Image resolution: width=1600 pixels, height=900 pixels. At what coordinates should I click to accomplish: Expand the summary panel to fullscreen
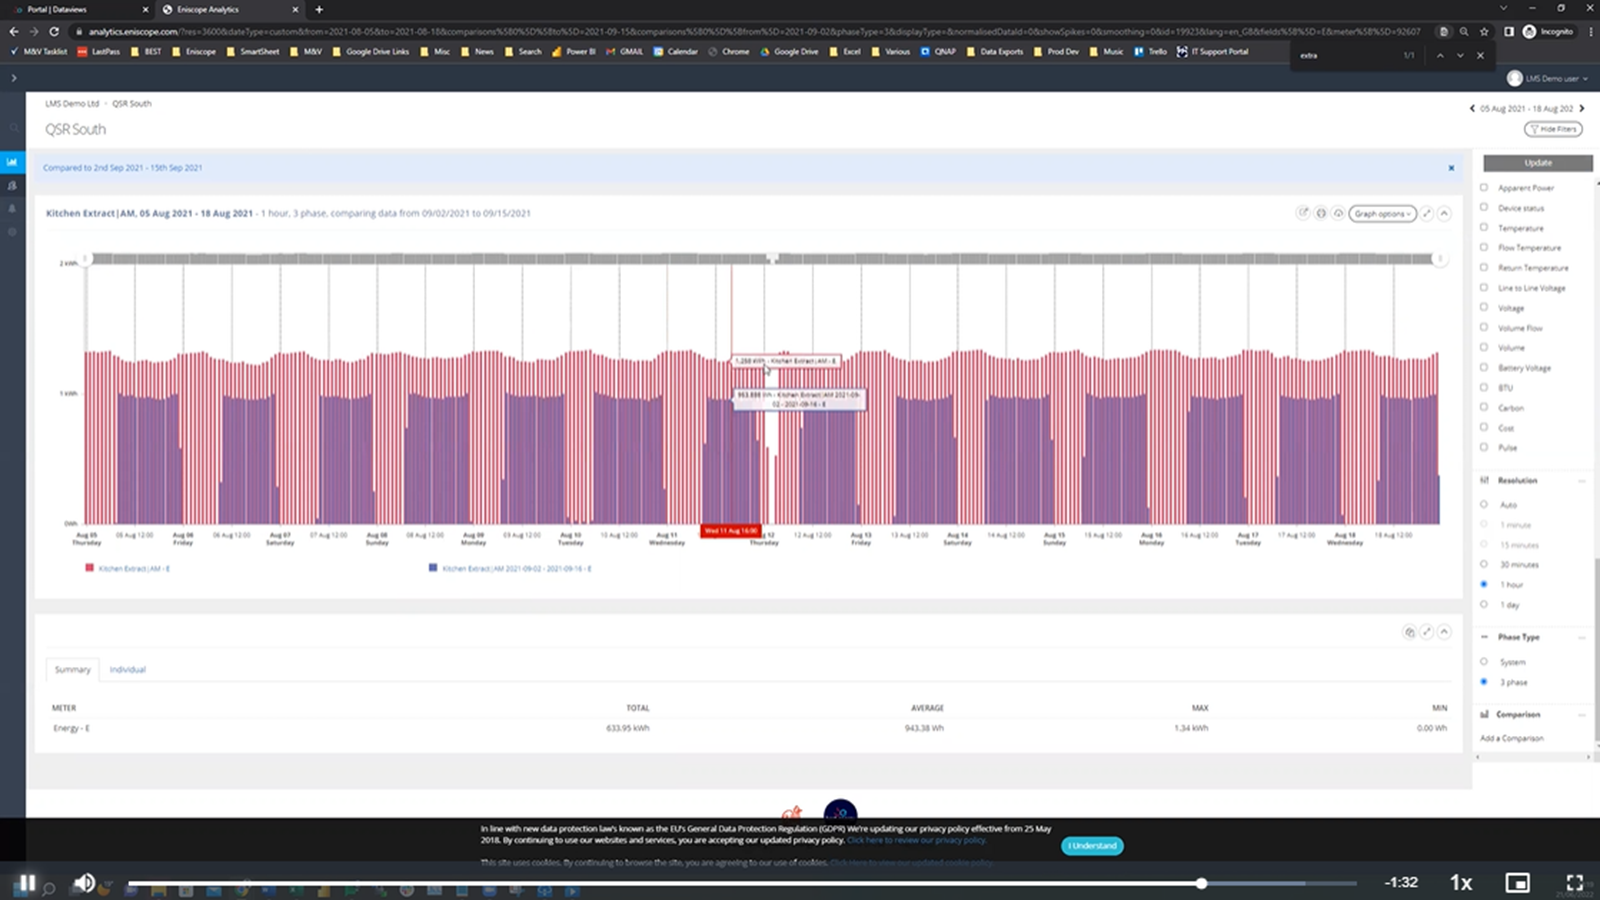(1427, 632)
